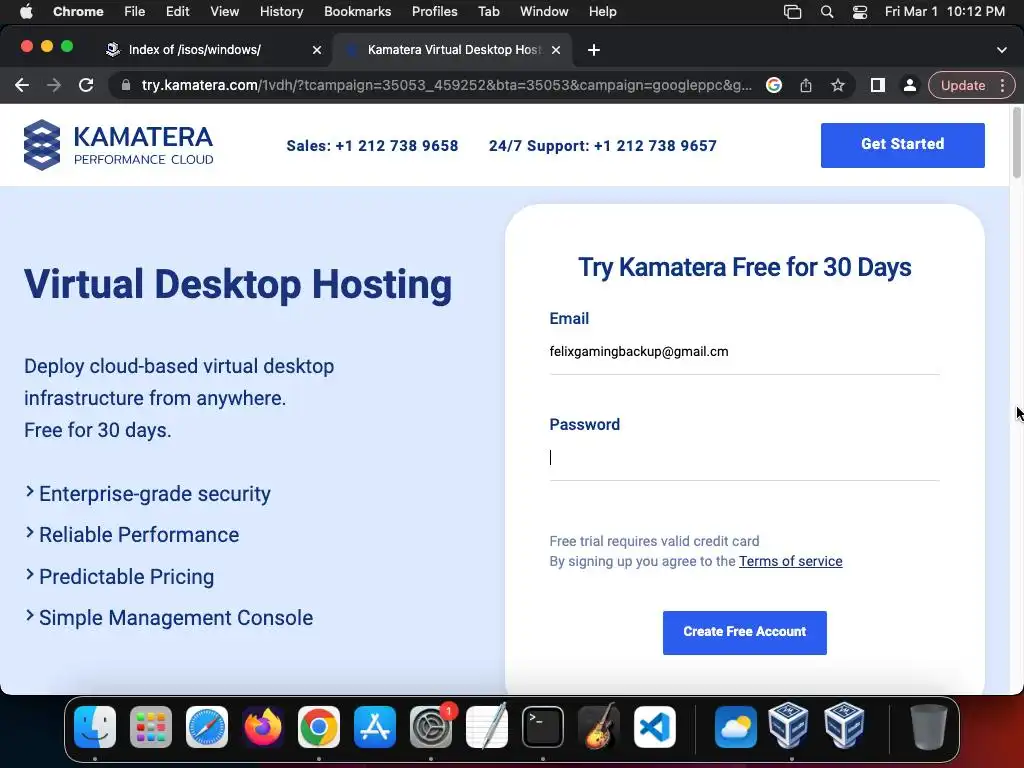
Task: Click Create Free Account button
Action: (744, 632)
